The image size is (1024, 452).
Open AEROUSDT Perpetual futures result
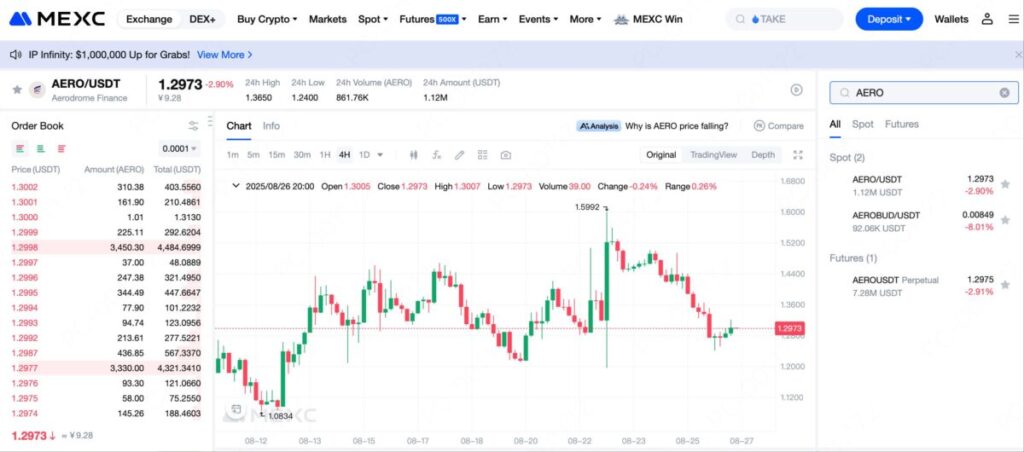coord(921,286)
